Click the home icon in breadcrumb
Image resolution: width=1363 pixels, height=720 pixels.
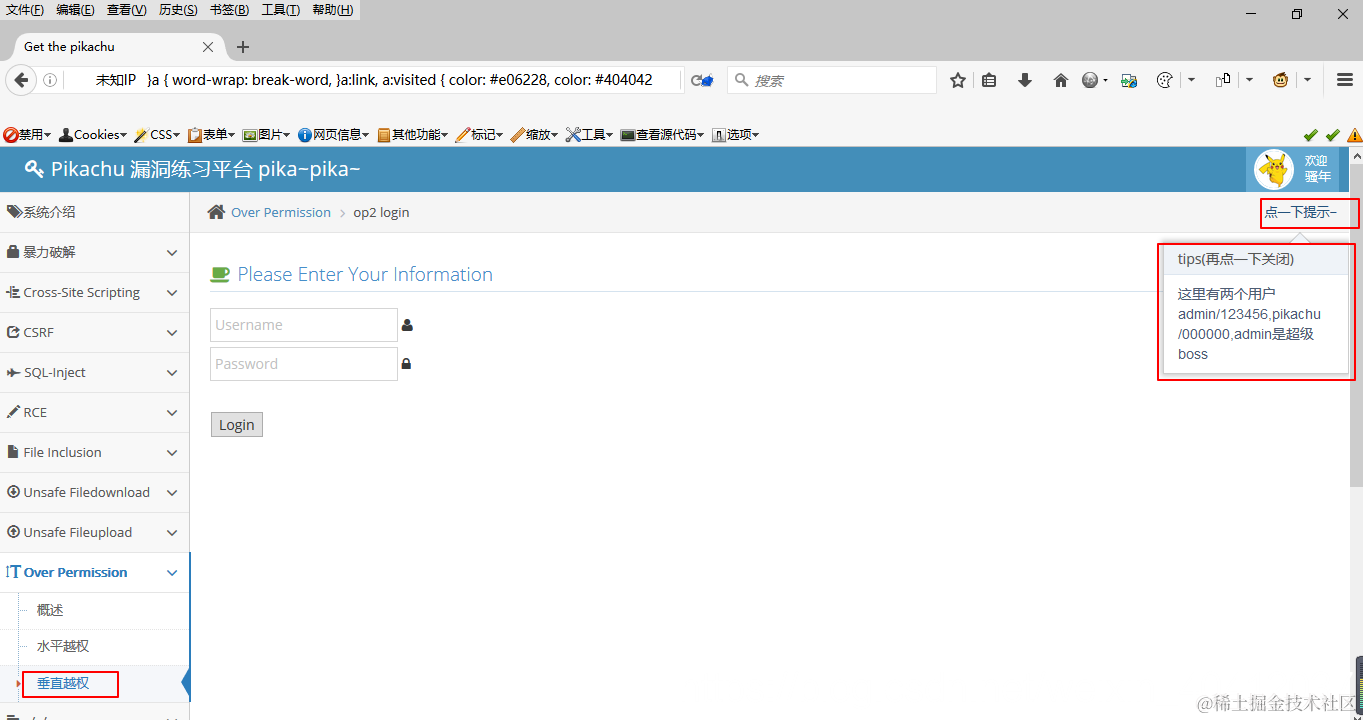click(216, 212)
